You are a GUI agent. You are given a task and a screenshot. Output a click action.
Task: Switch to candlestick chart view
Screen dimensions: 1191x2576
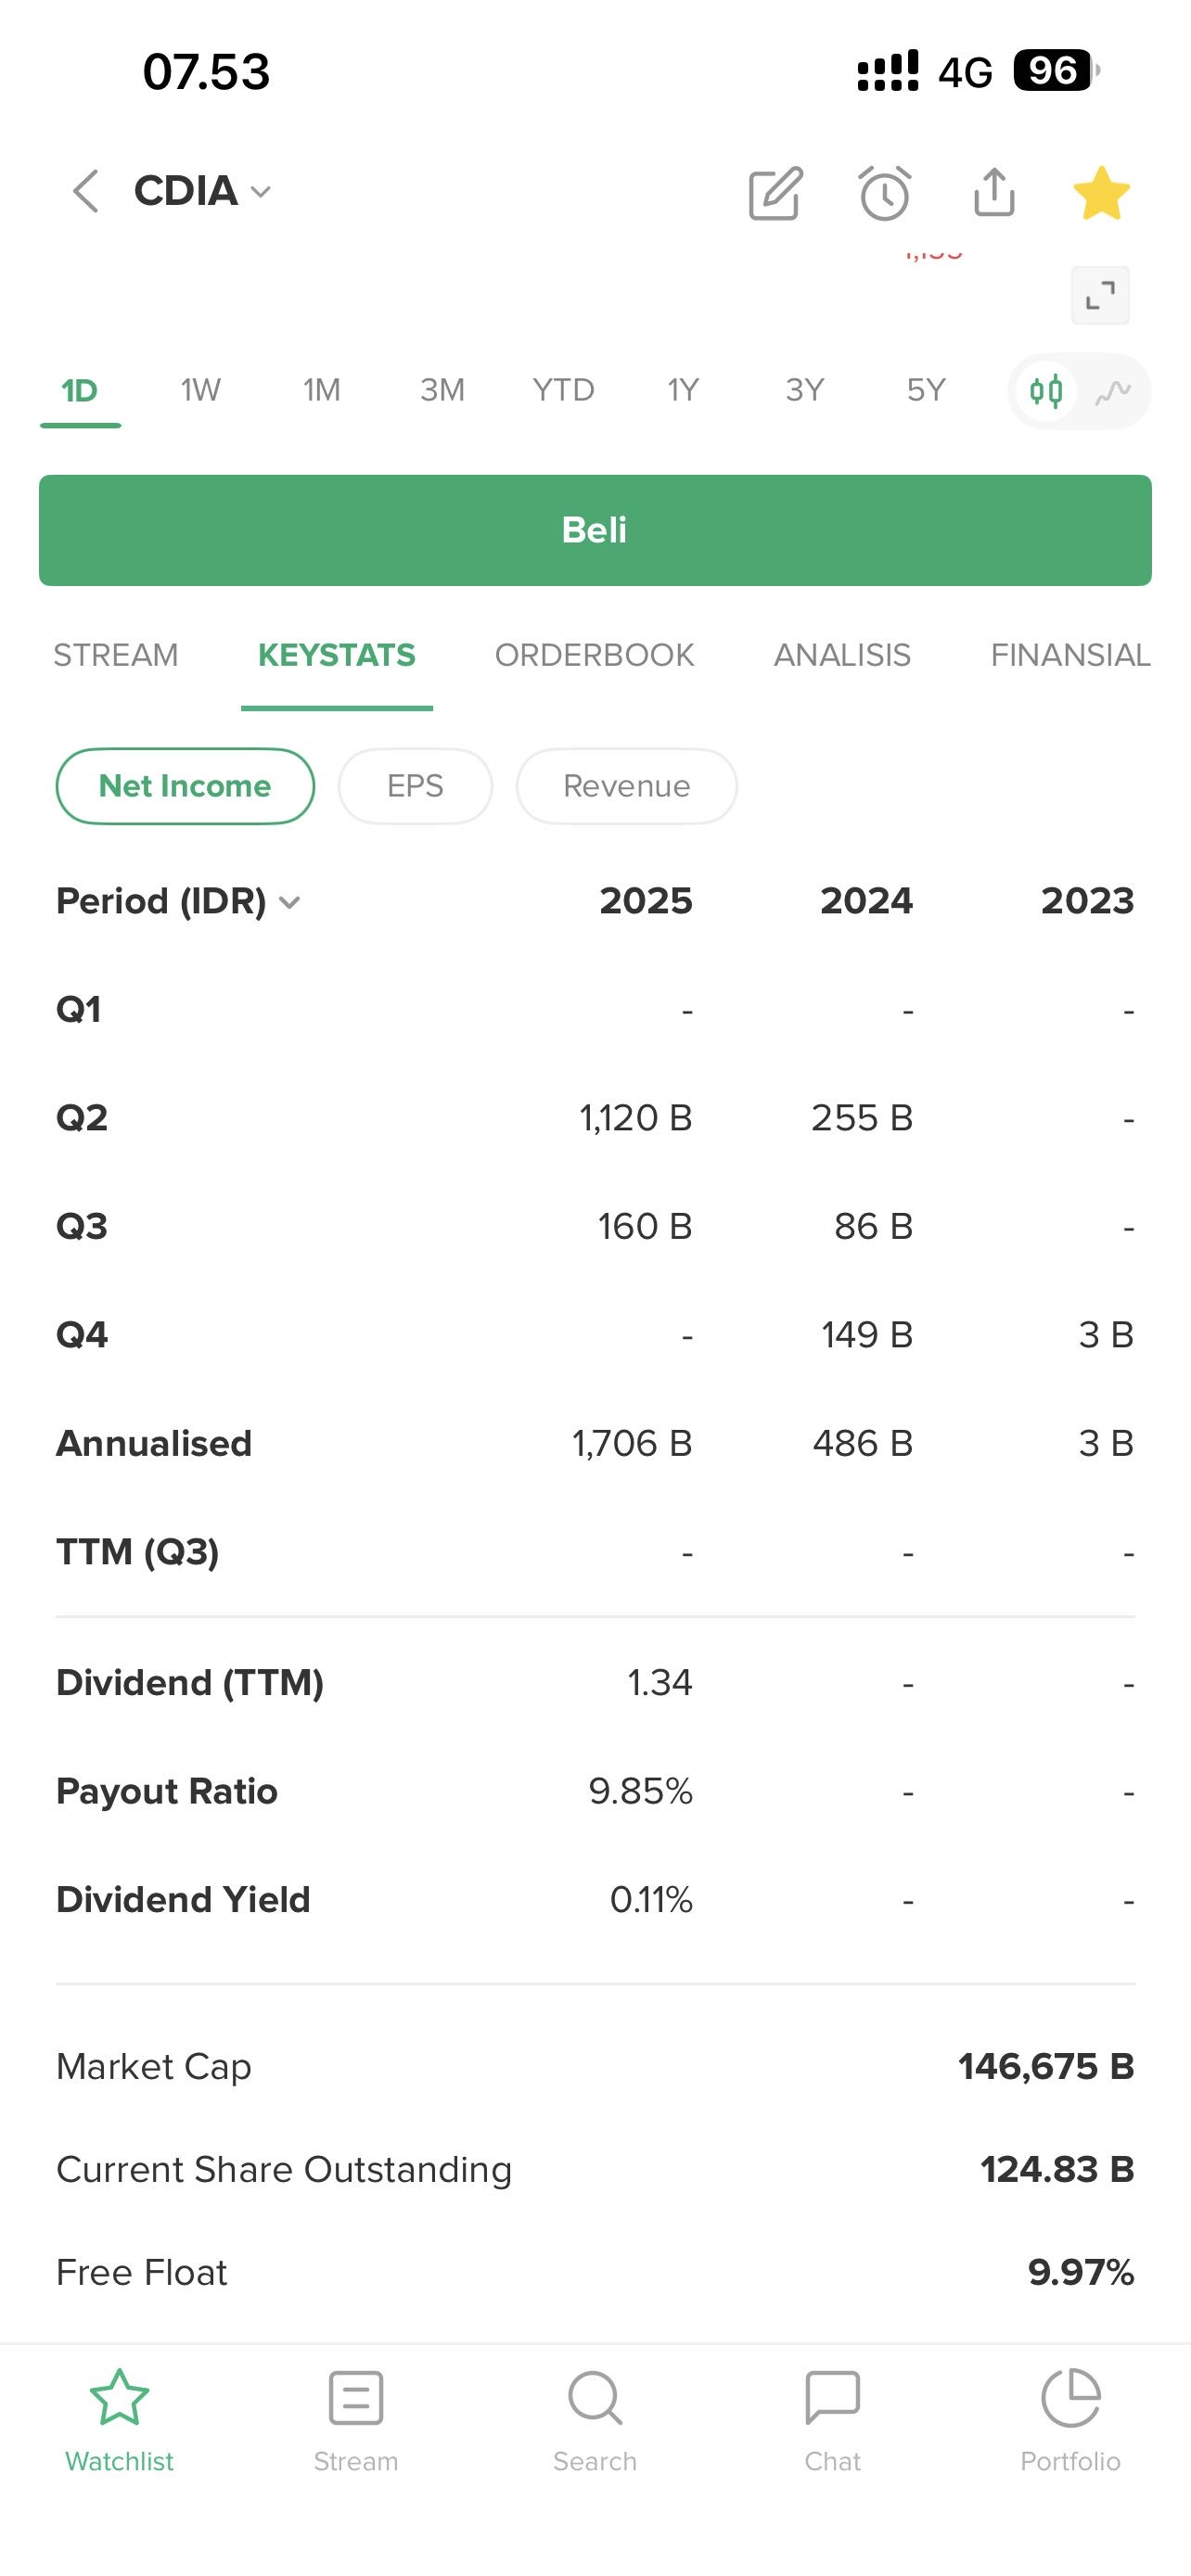(x=1046, y=391)
